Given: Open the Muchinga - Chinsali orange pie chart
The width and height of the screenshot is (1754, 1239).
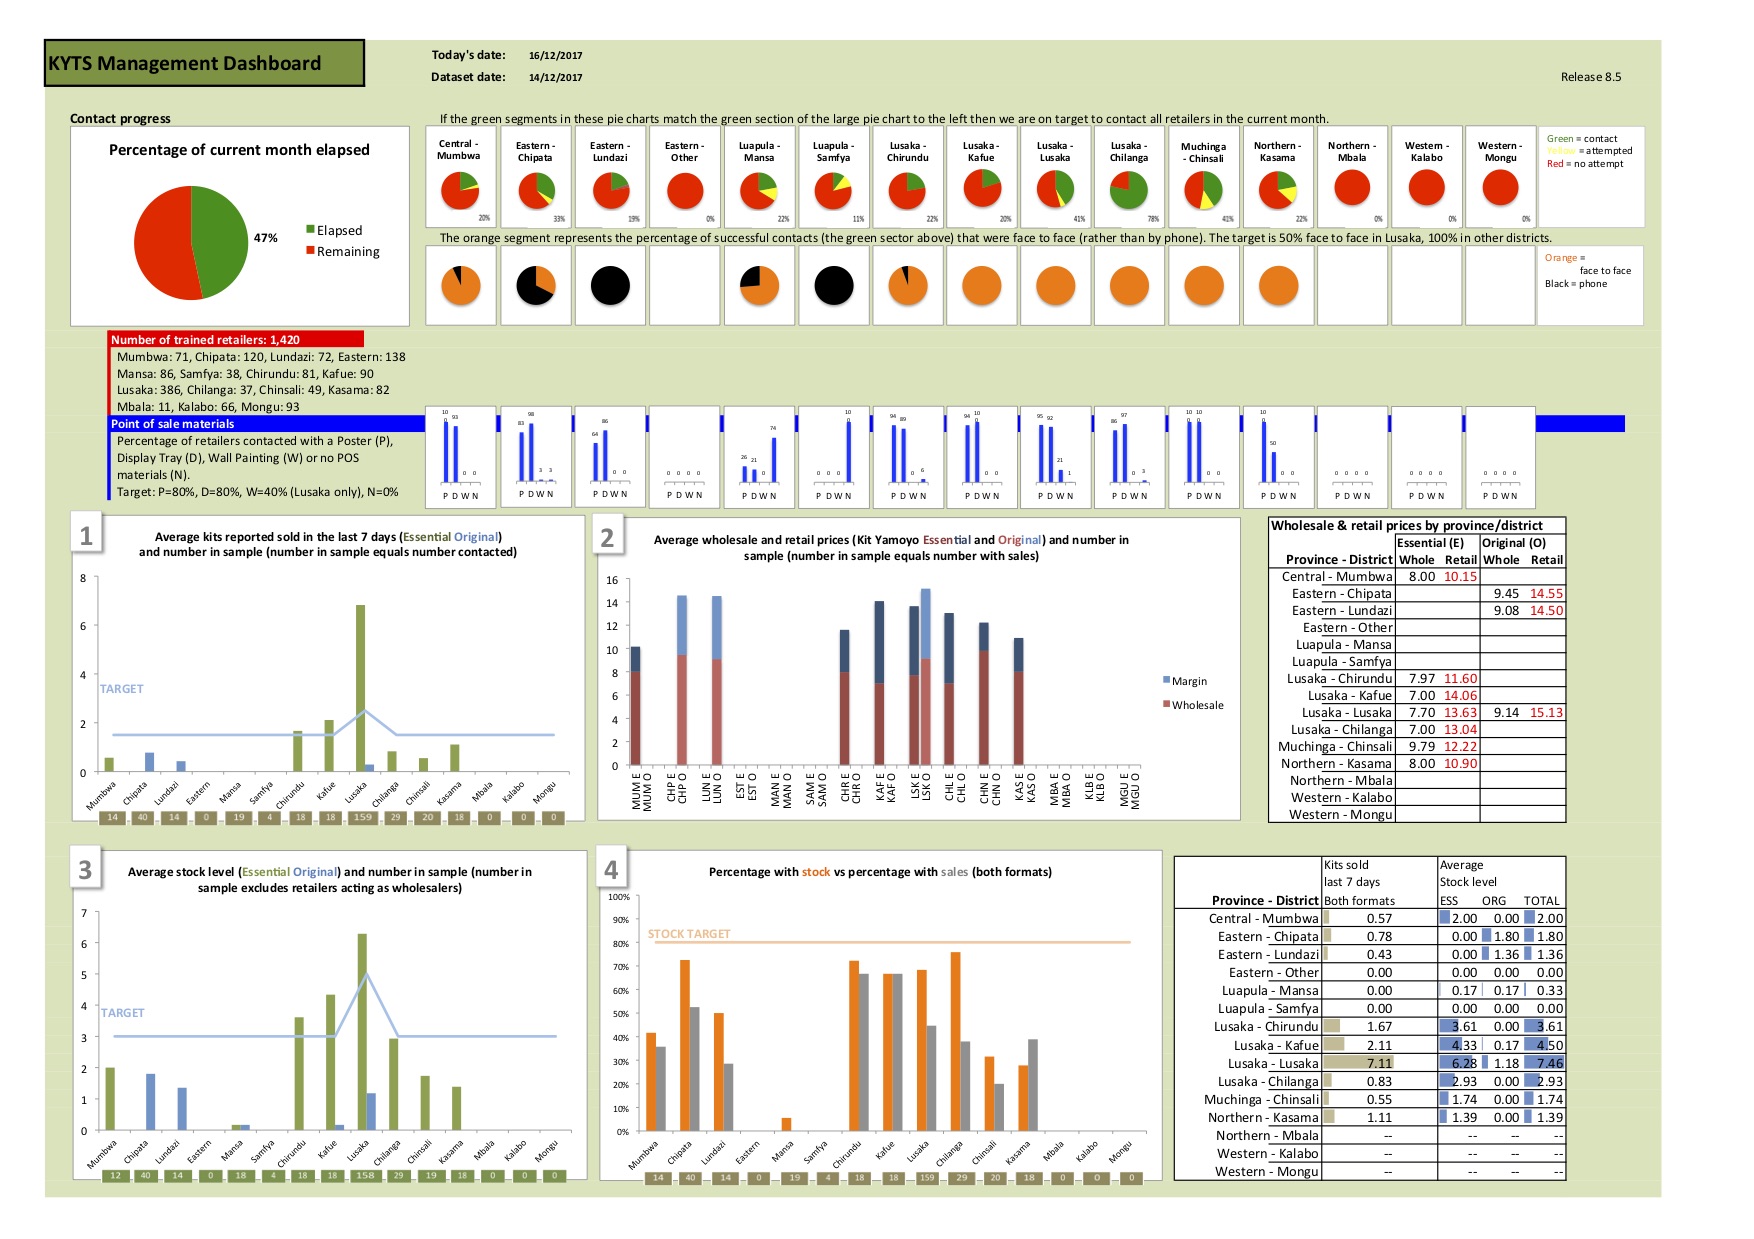Looking at the screenshot, I should tap(1204, 286).
